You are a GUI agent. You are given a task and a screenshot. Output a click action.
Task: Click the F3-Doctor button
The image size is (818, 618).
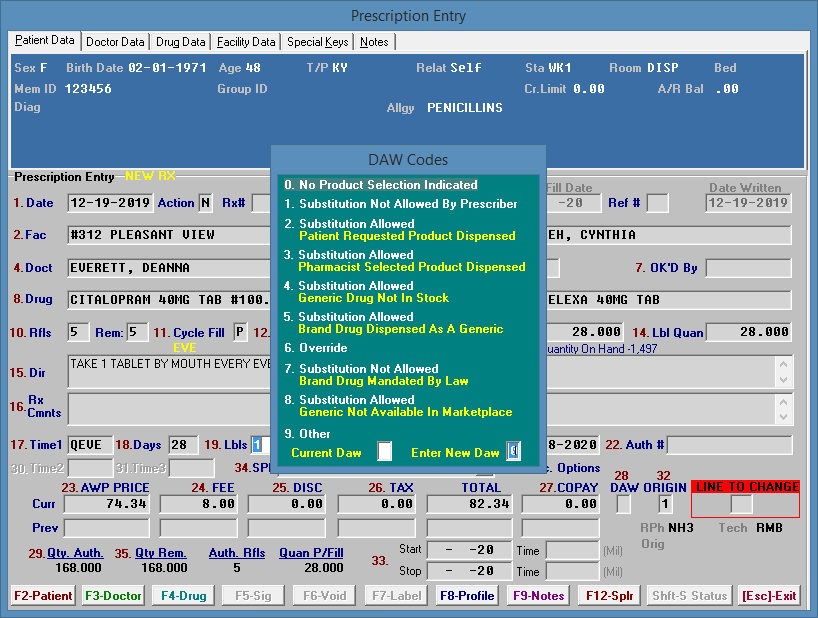(x=113, y=595)
